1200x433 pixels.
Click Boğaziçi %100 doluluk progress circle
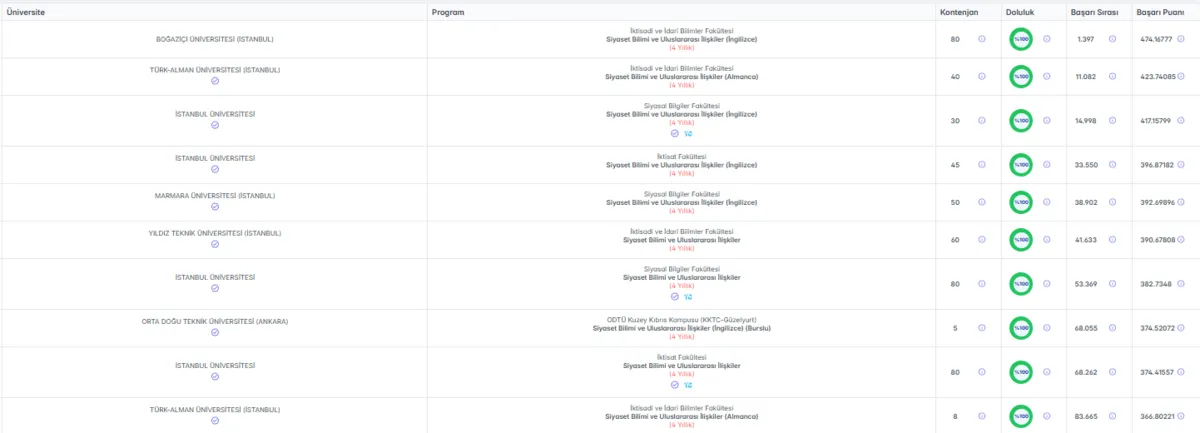pyautogui.click(x=1021, y=39)
